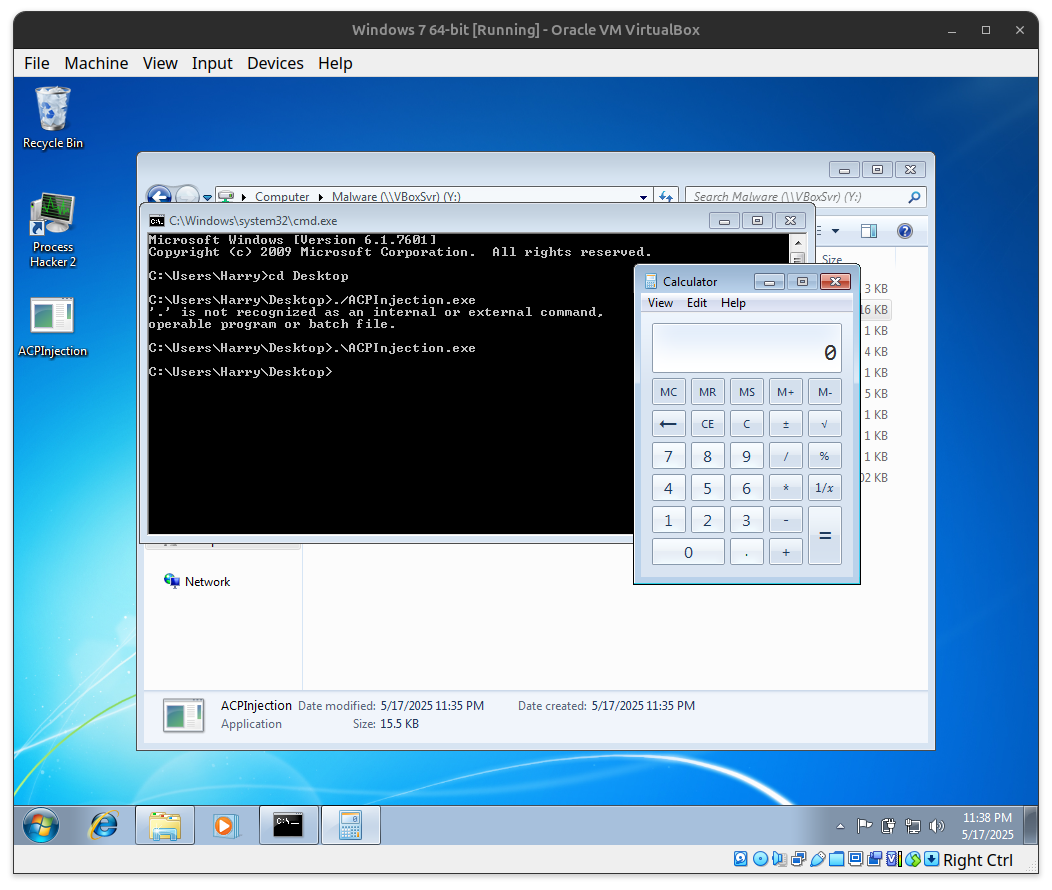
Task: Click cmd window scrollbar up arrow
Action: (798, 242)
